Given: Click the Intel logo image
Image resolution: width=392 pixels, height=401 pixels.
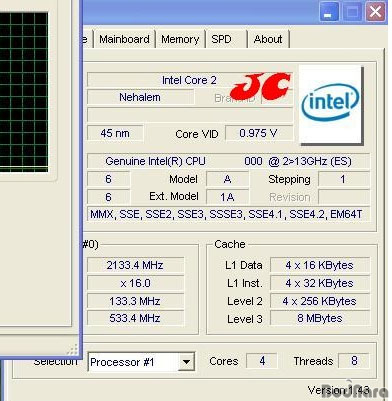Looking at the screenshot, I should [330, 104].
